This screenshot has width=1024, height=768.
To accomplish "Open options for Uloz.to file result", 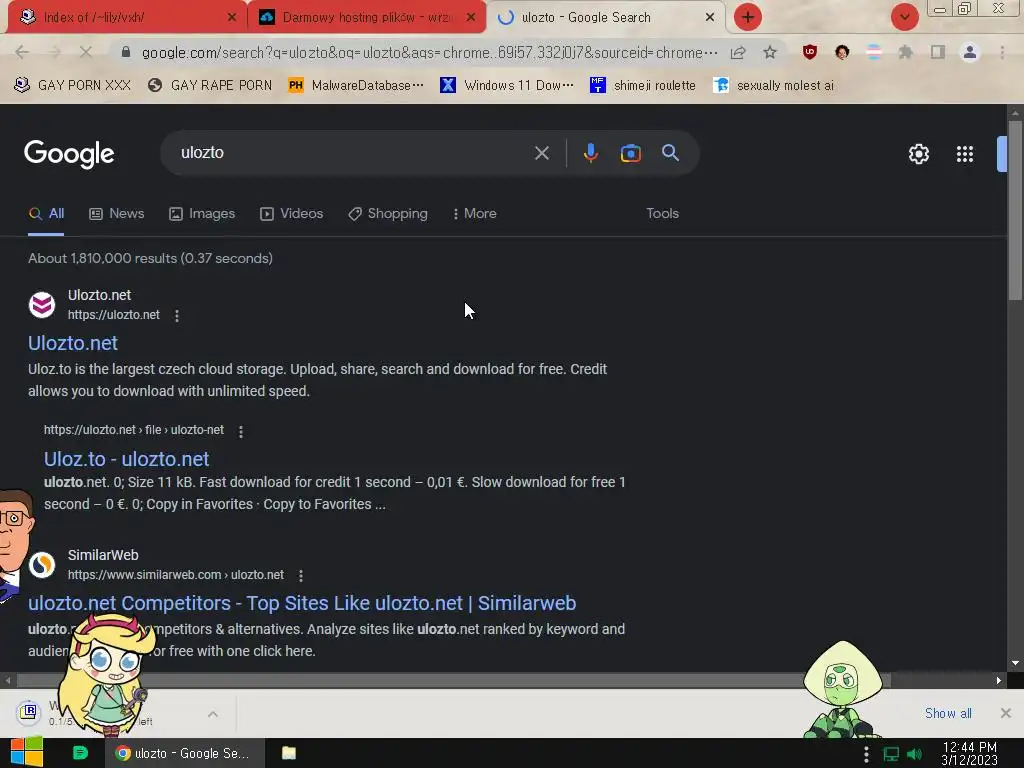I will (240, 432).
